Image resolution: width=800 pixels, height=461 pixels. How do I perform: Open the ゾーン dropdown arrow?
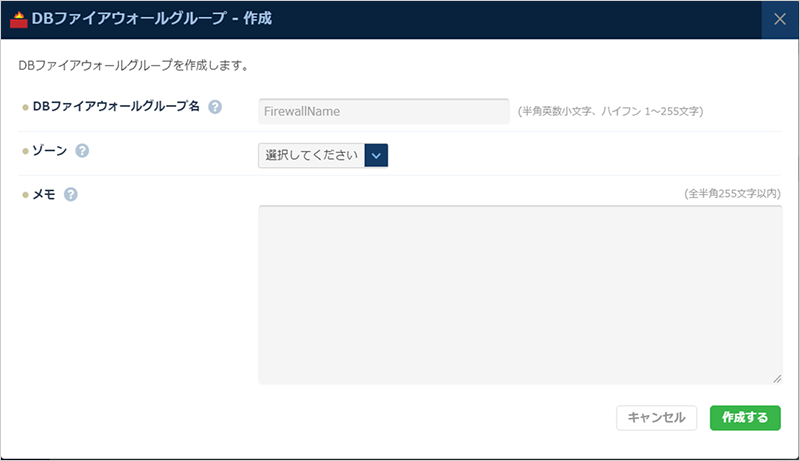(x=376, y=156)
